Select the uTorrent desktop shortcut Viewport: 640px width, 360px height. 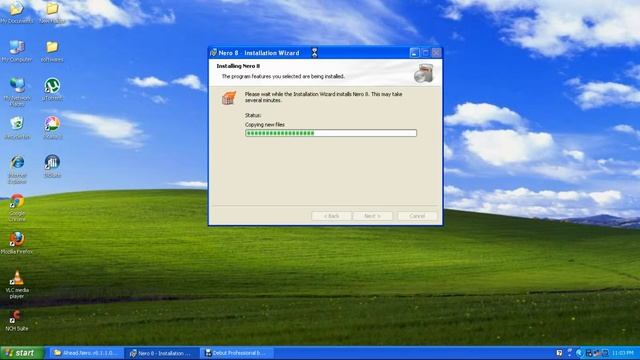click(x=52, y=89)
